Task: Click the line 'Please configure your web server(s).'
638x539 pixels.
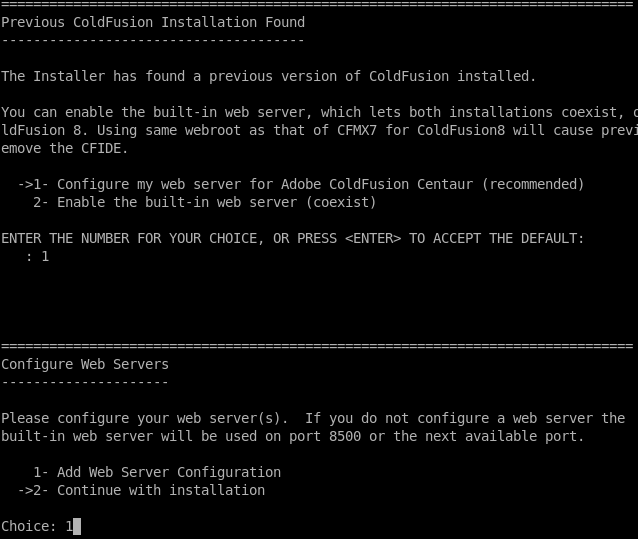Action: click(x=313, y=418)
